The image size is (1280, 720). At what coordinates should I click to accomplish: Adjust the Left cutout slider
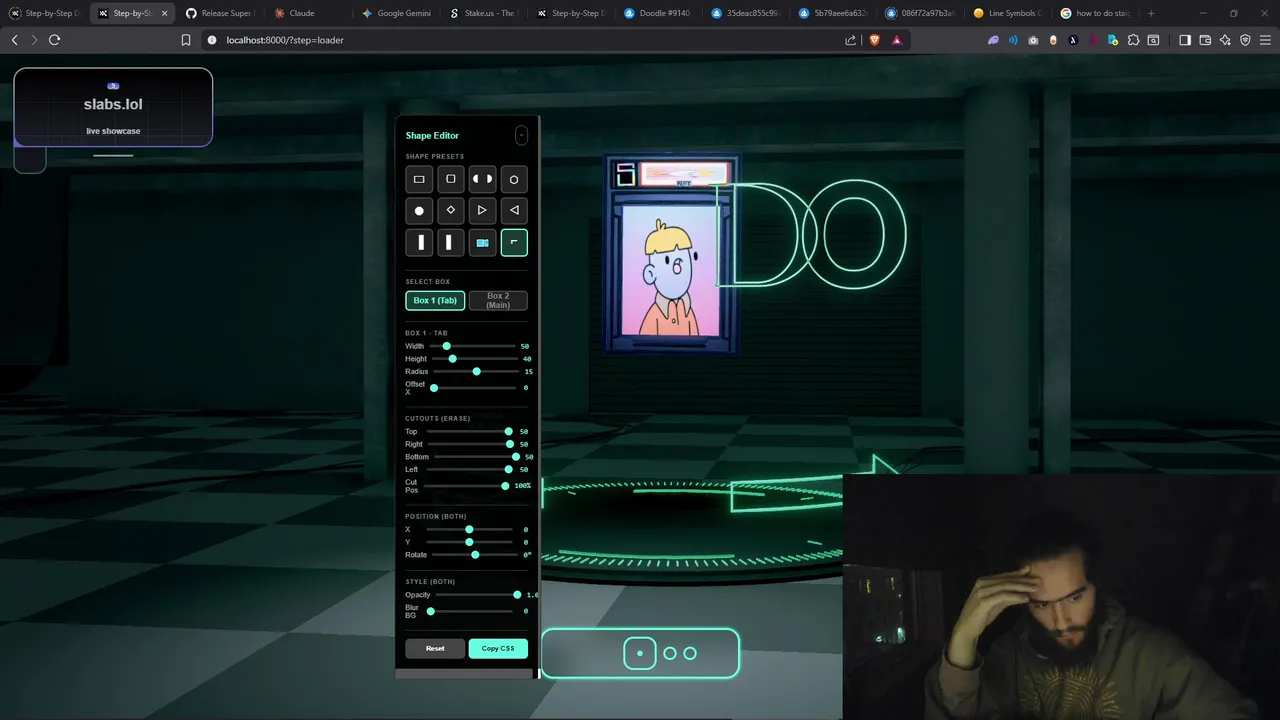[470, 469]
